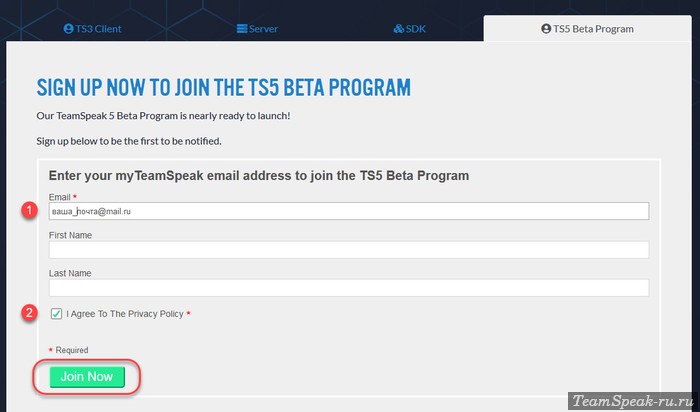Click the Join Now button
Screen dimensions: 700x412
[x=87, y=377]
